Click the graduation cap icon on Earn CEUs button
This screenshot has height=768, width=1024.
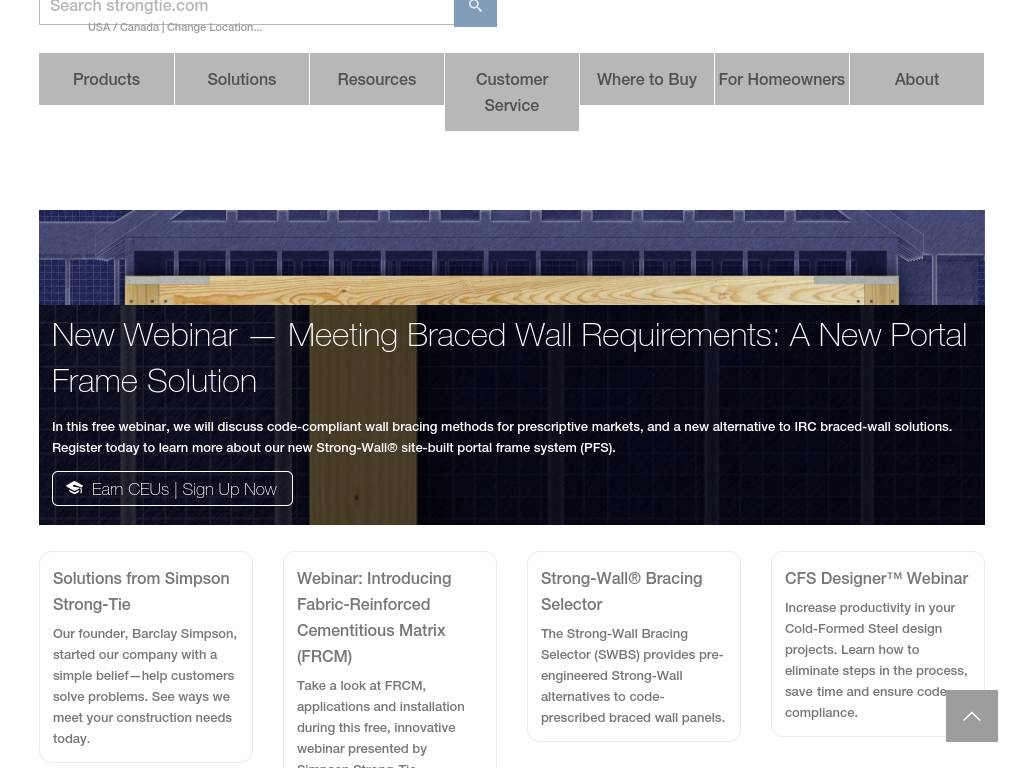tap(74, 488)
